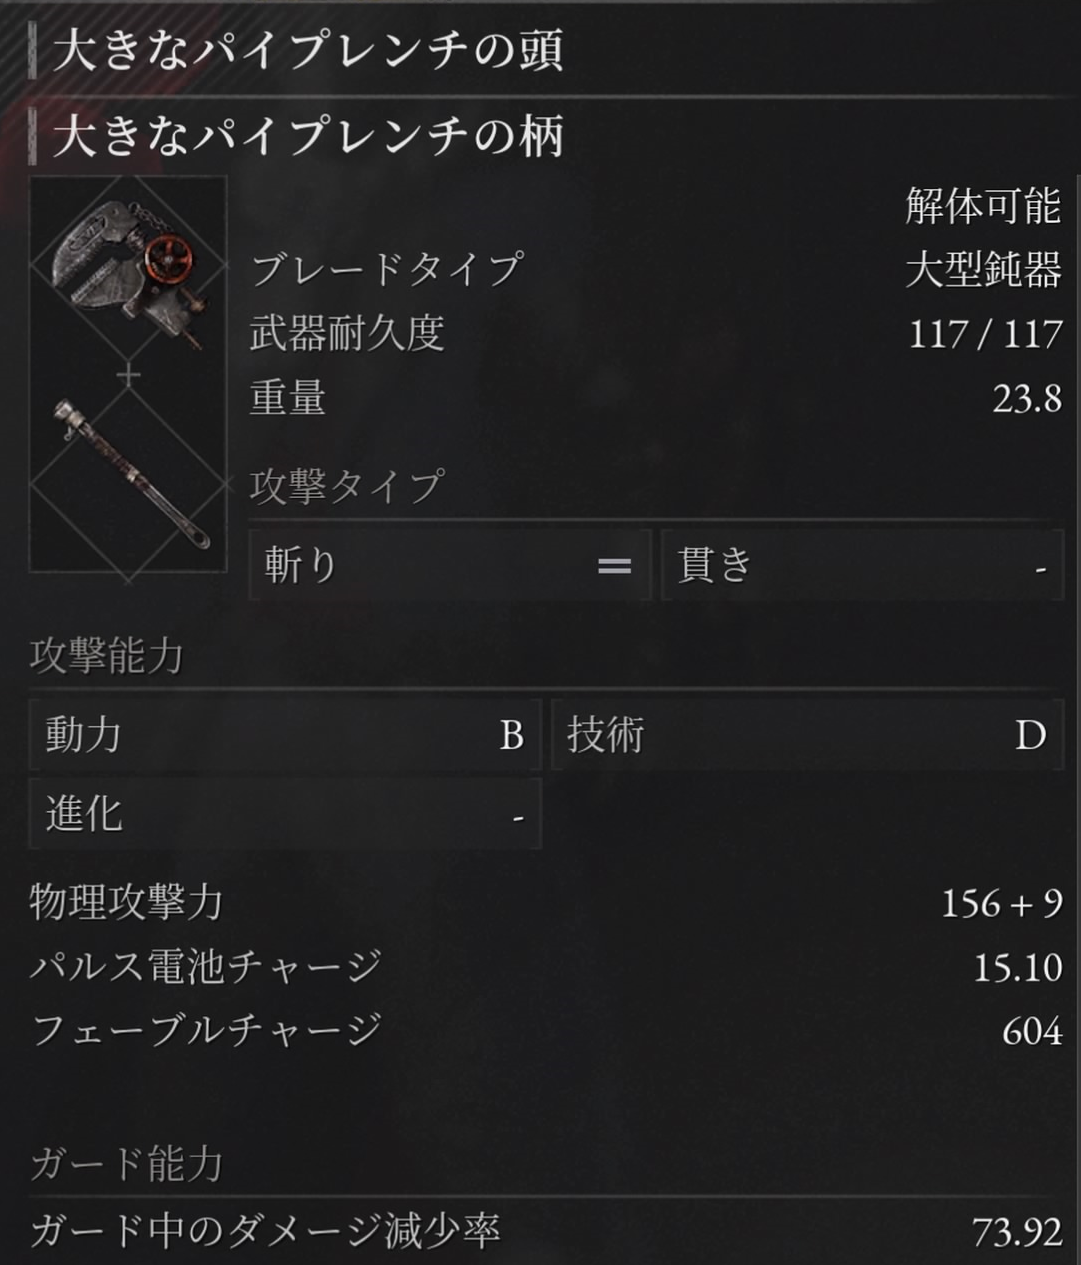Click the equals symbol in 斬り box
Image resolution: width=1081 pixels, height=1265 pixels.
point(614,566)
